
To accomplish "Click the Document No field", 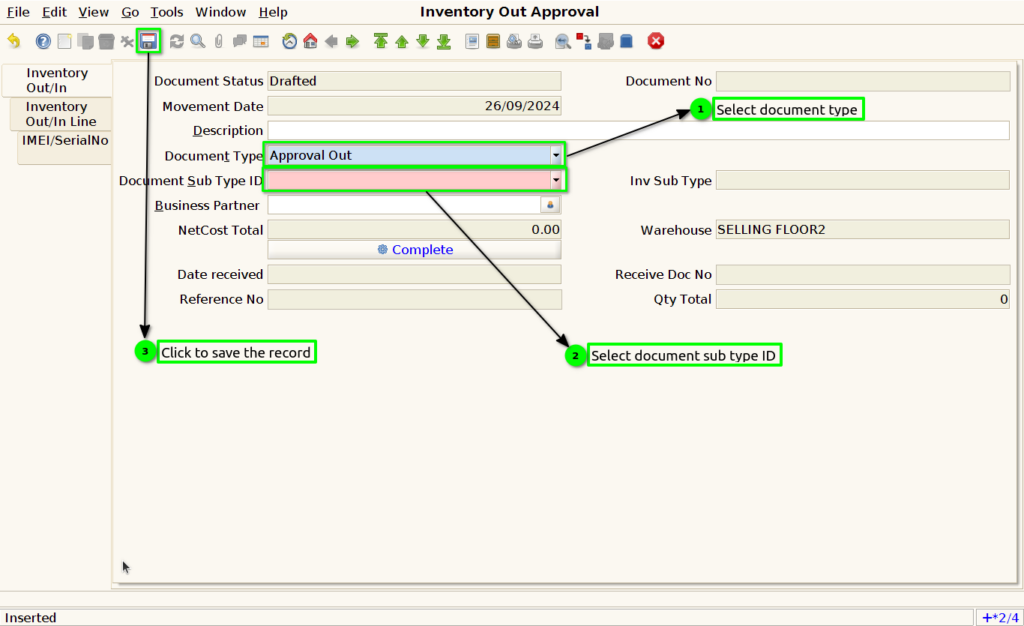I will [x=863, y=81].
